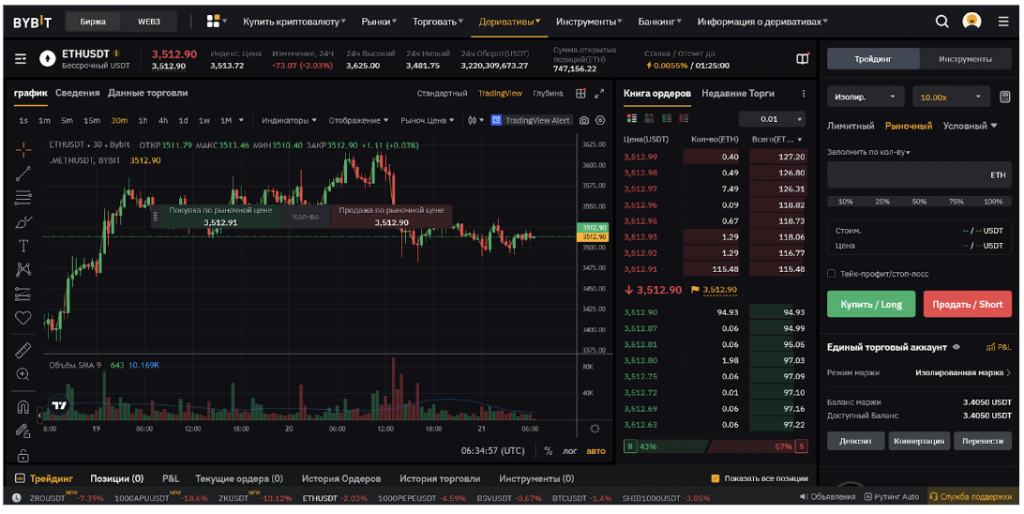Screen dimensions: 1024x514
Task: Click the magnet mode icon
Action: point(24,407)
